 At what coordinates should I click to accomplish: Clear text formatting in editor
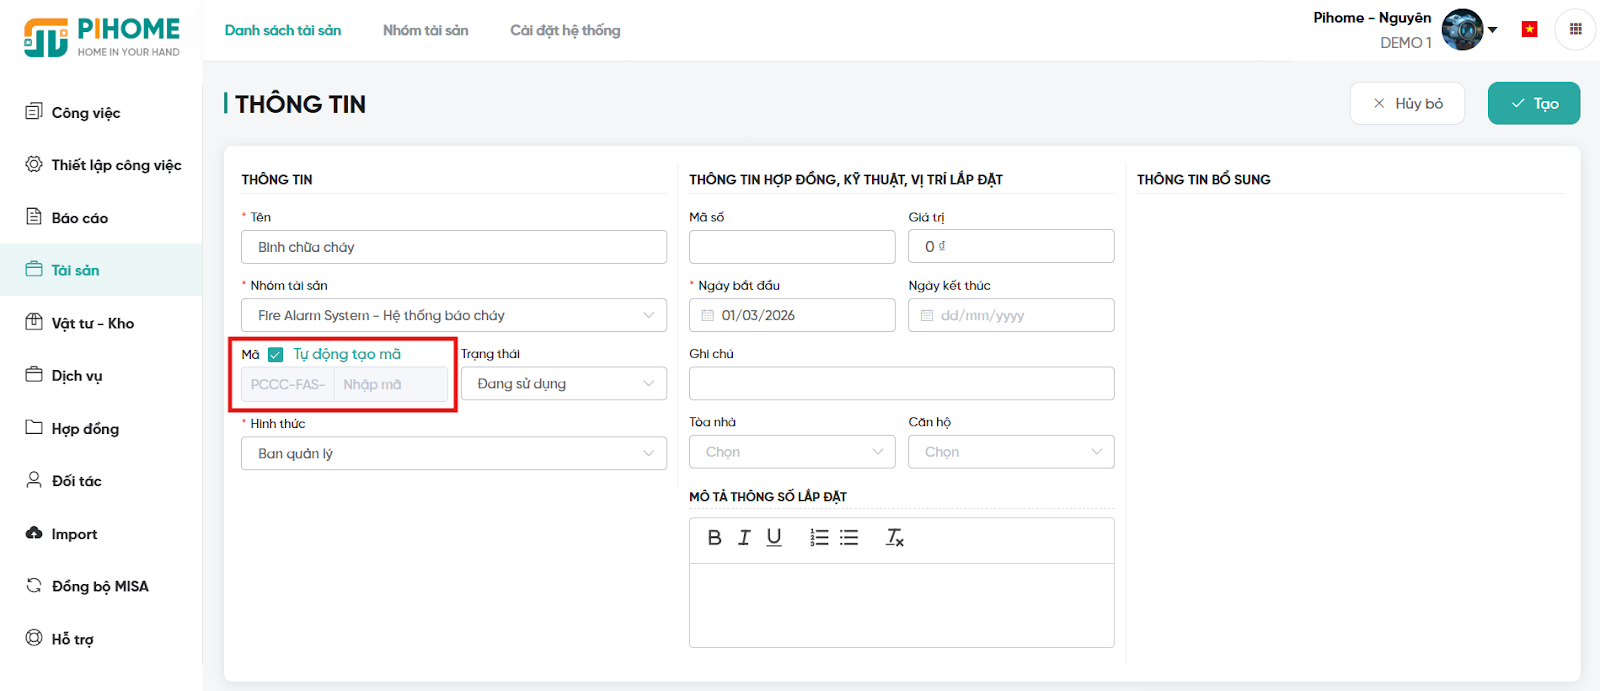click(895, 538)
